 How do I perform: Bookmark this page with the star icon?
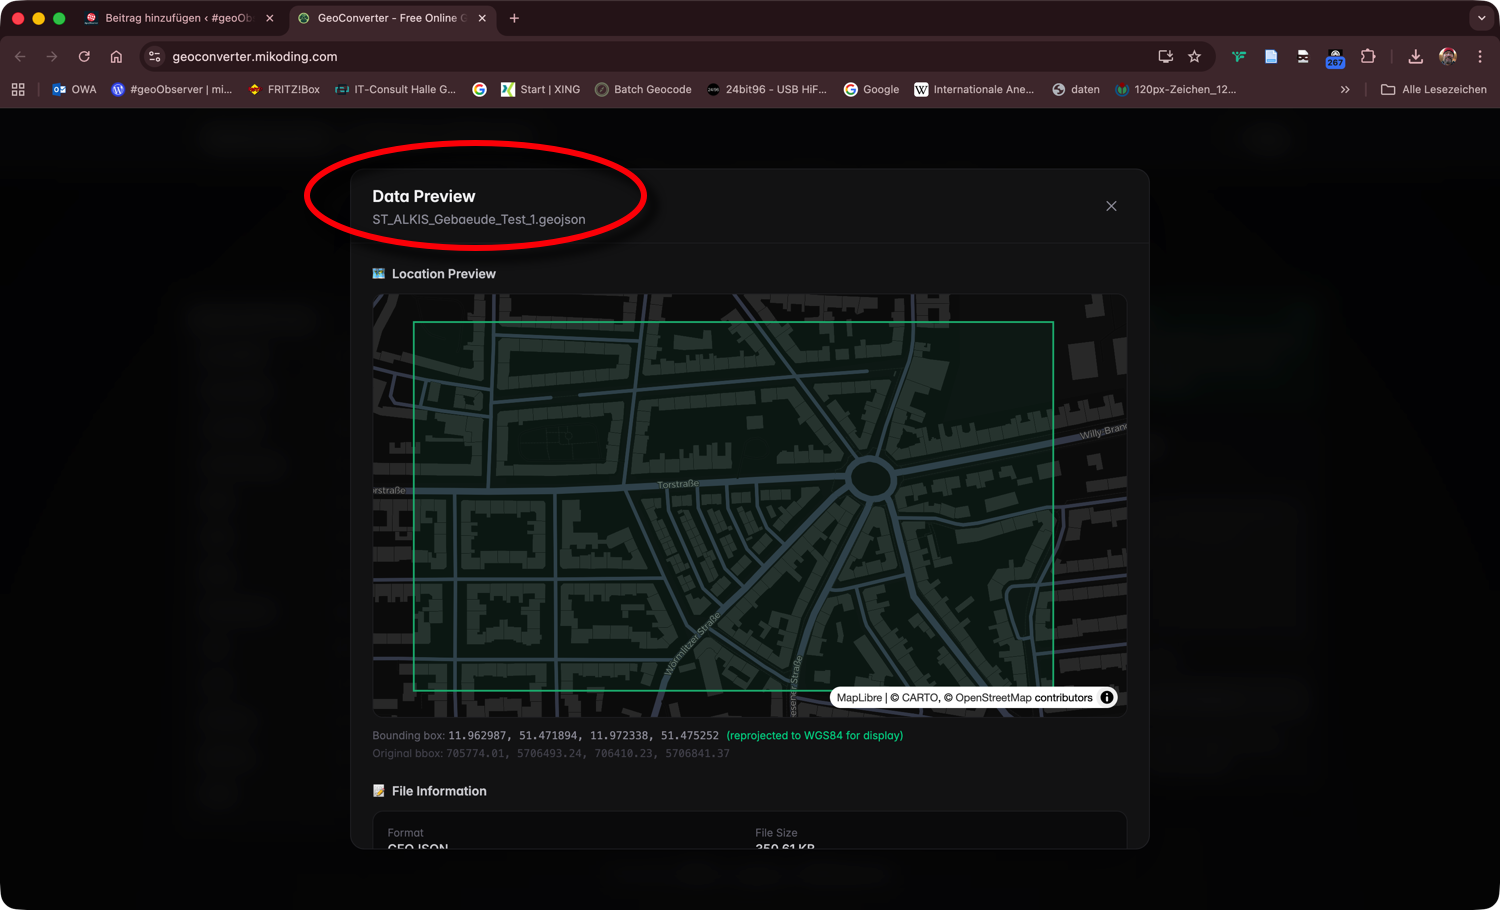click(x=1194, y=57)
